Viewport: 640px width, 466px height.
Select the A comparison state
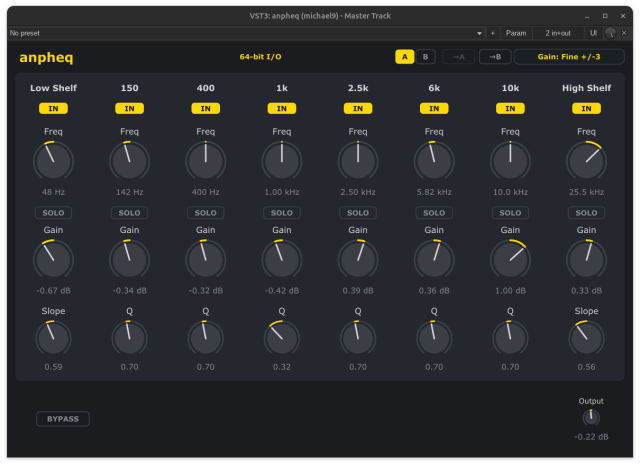tap(404, 57)
